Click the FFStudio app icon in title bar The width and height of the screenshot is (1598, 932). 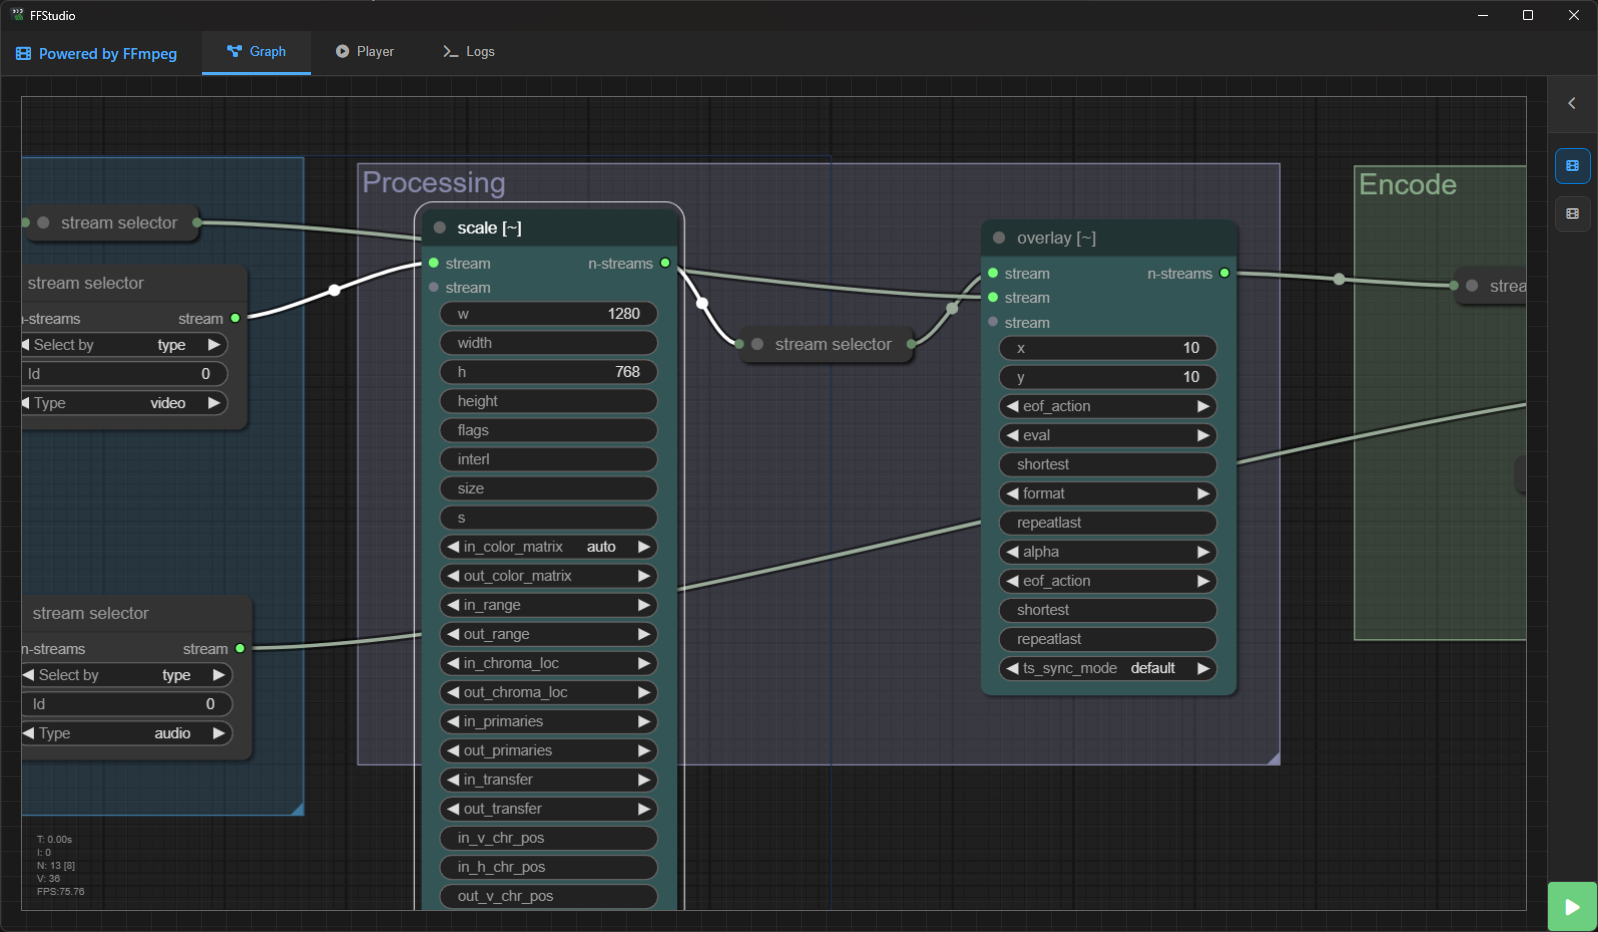pyautogui.click(x=17, y=15)
